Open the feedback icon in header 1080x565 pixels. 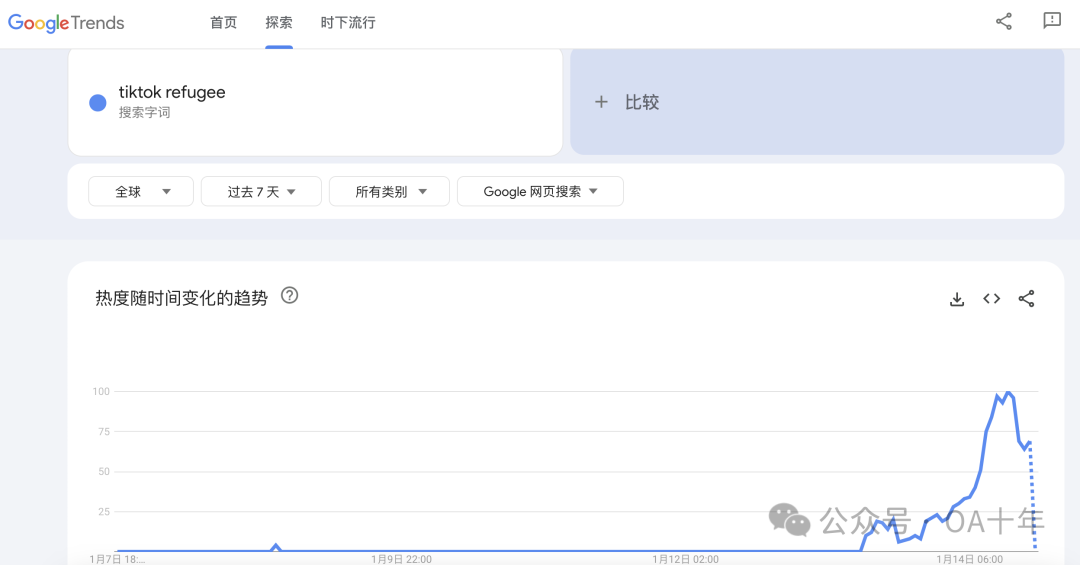click(1052, 21)
